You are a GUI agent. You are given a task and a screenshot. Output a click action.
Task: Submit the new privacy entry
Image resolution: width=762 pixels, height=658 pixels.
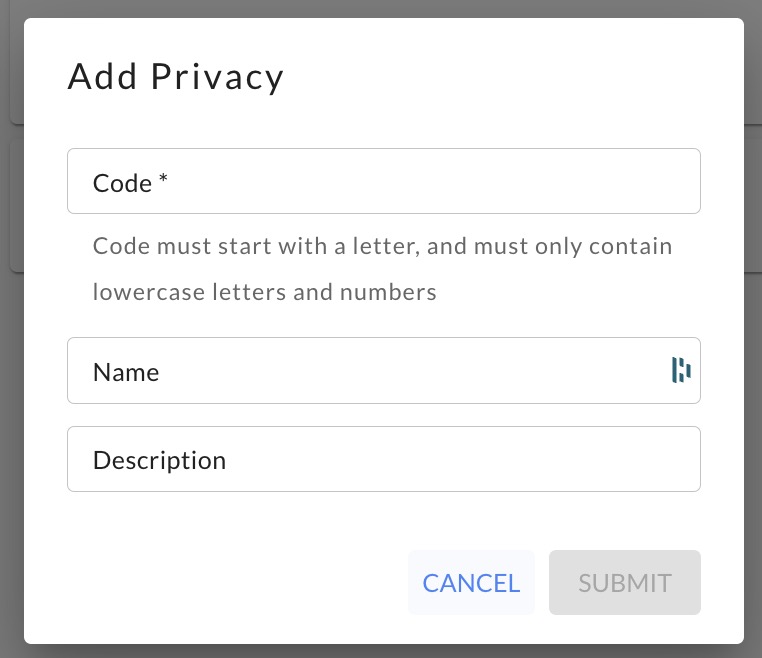click(624, 582)
